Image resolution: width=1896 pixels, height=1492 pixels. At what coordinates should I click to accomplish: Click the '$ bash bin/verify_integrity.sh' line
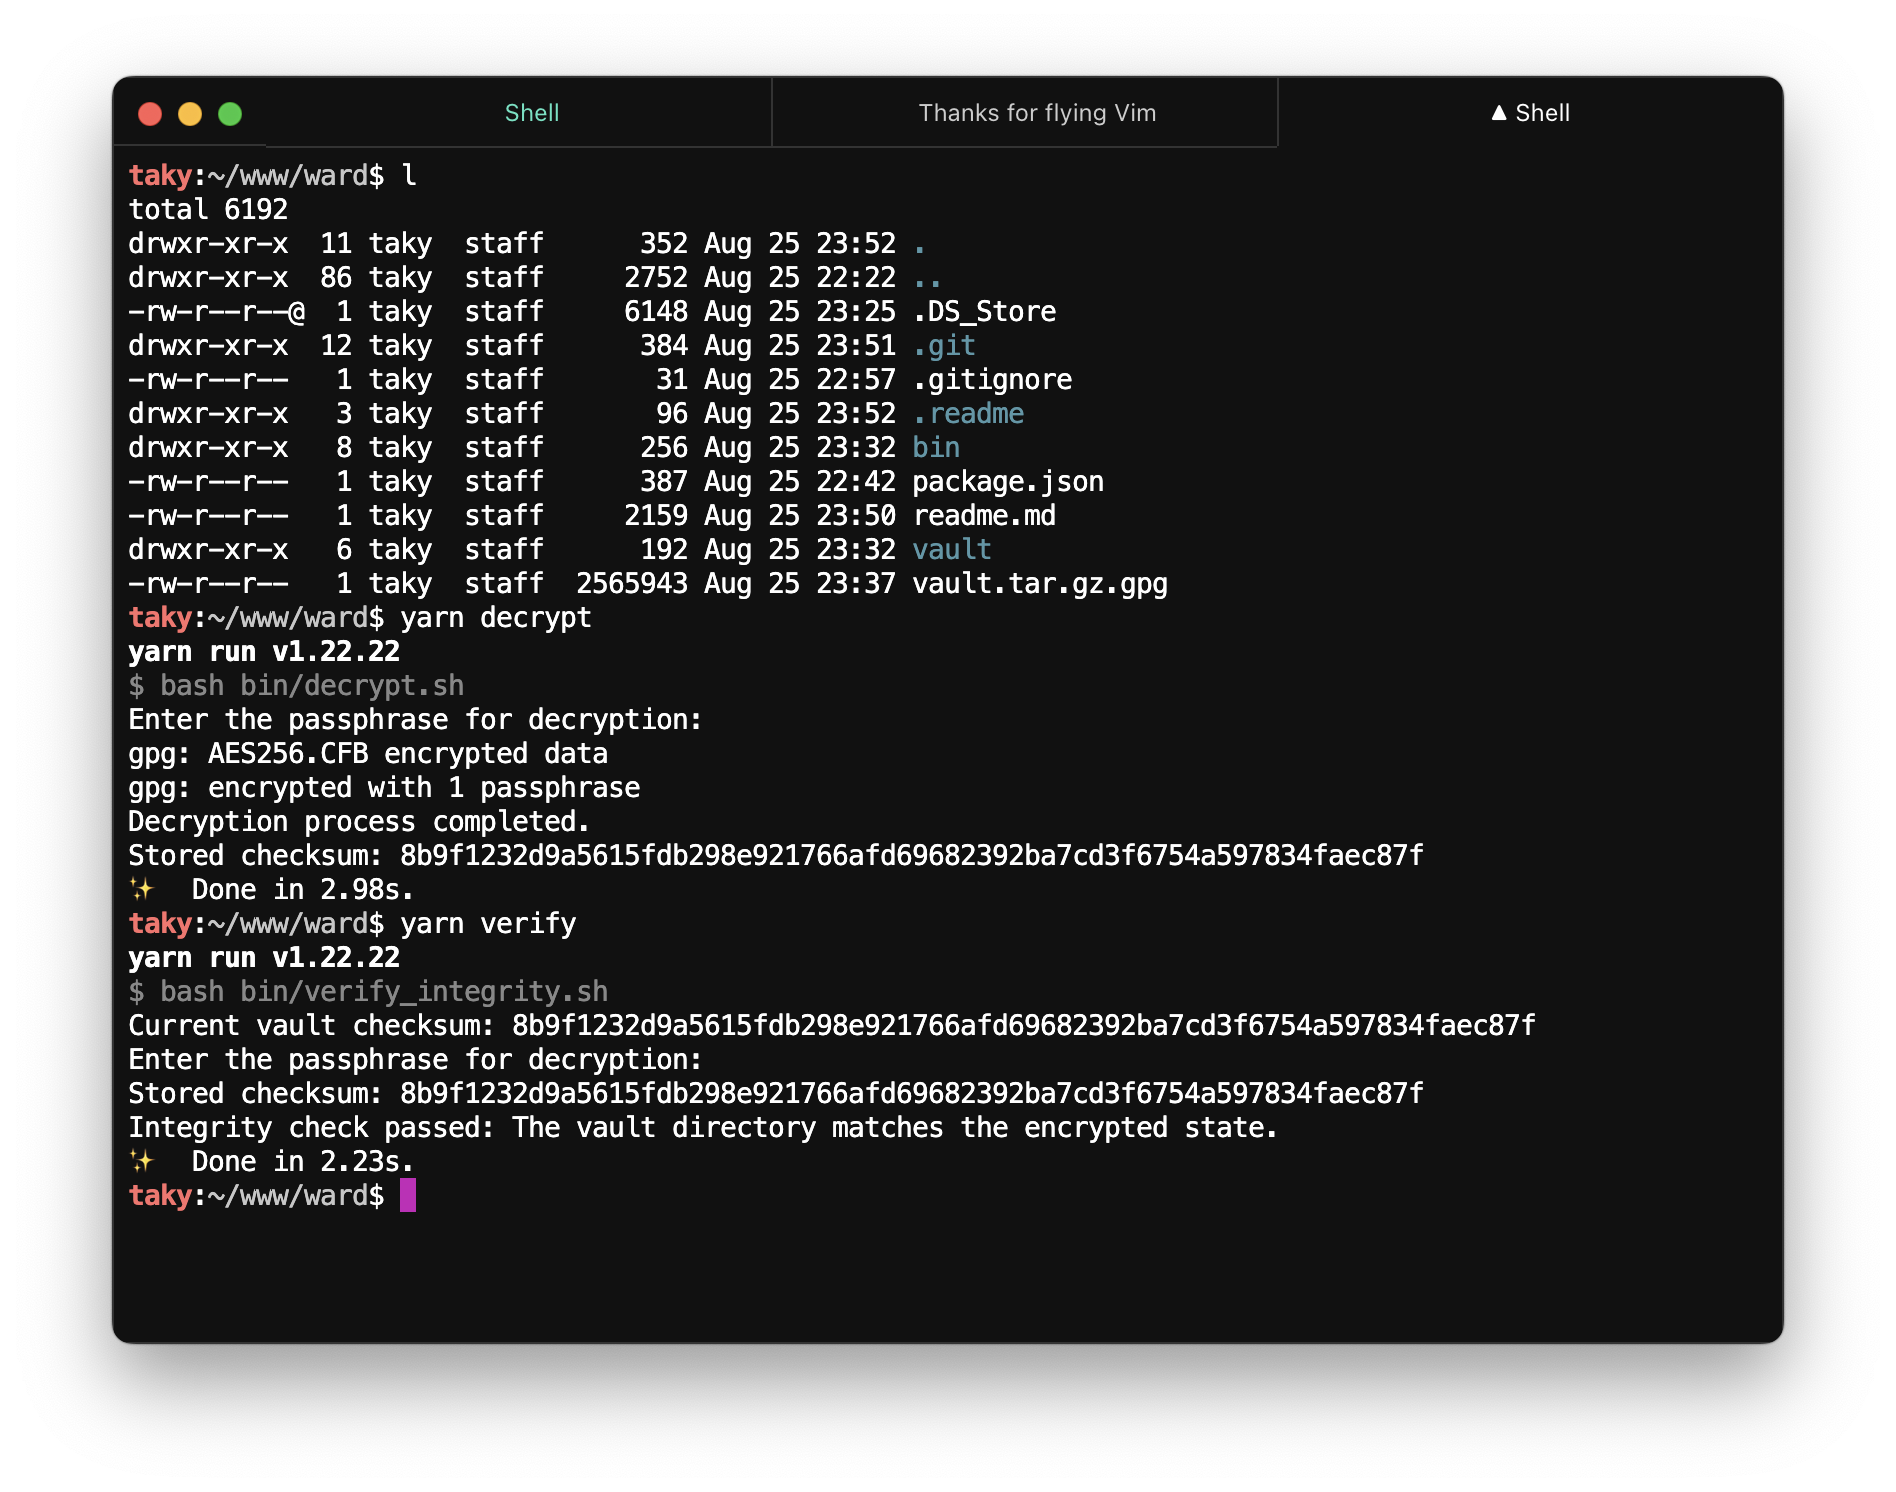pyautogui.click(x=368, y=991)
